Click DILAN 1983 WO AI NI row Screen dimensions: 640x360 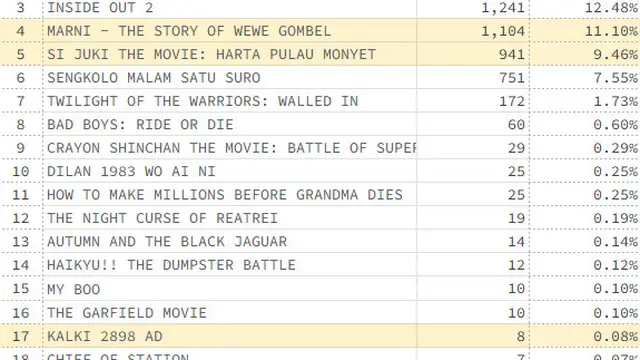pos(320,171)
